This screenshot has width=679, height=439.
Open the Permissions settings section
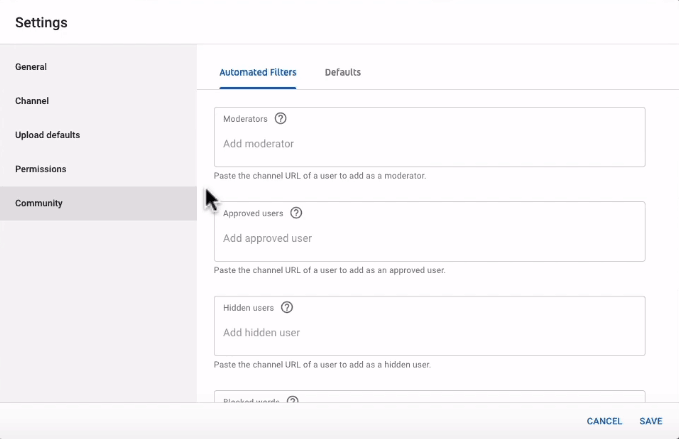pyautogui.click(x=98, y=169)
